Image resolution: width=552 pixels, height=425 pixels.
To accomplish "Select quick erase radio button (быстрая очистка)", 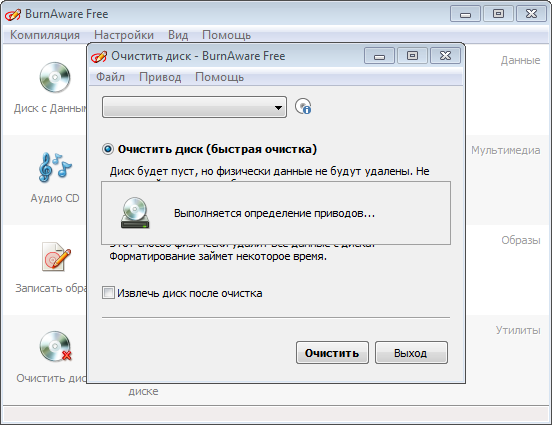I will pyautogui.click(x=108, y=149).
